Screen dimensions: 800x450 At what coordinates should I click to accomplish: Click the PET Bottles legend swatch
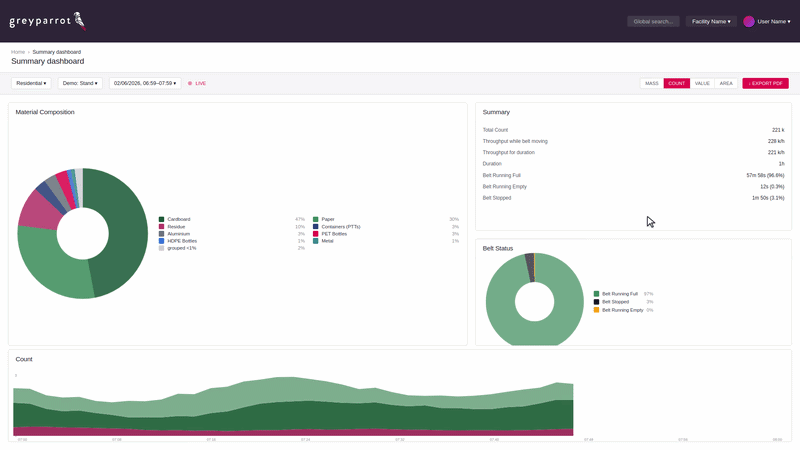(315, 234)
